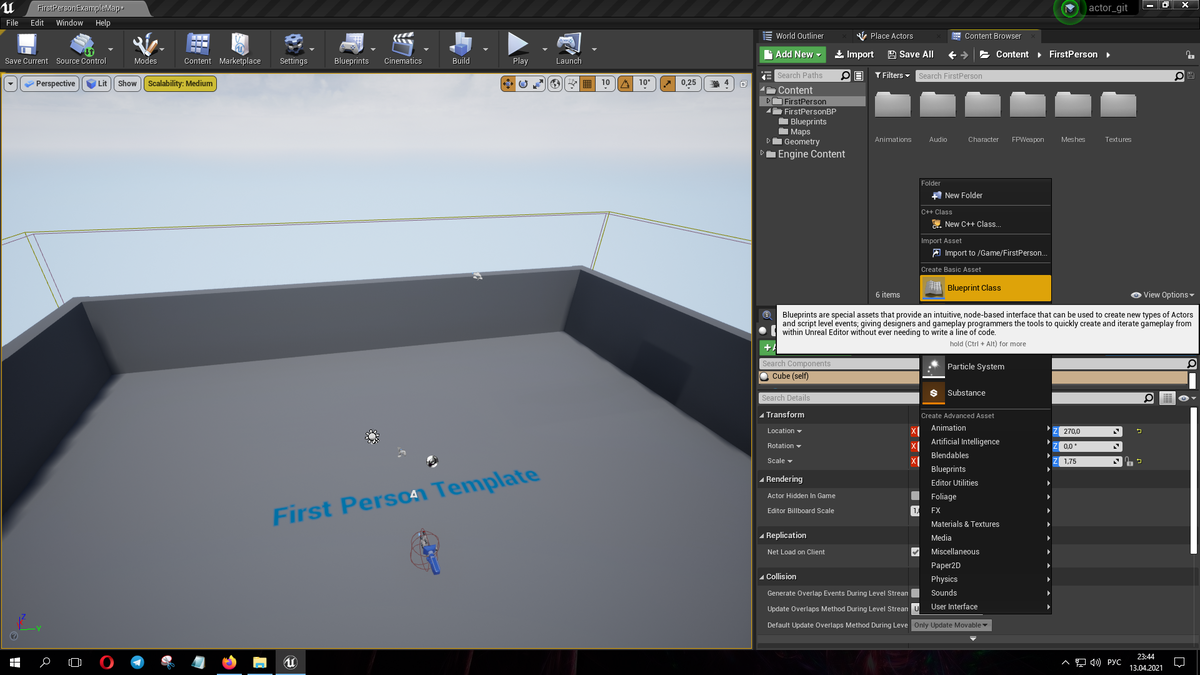Click the Build toolbar icon

pyautogui.click(x=461, y=49)
